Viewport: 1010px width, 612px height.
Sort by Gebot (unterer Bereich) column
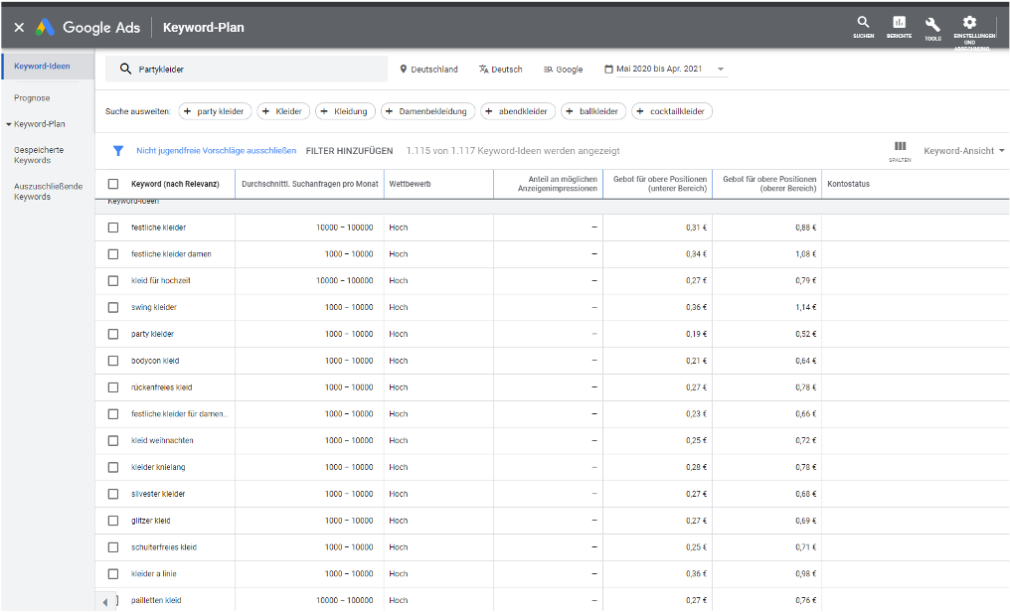click(660, 184)
